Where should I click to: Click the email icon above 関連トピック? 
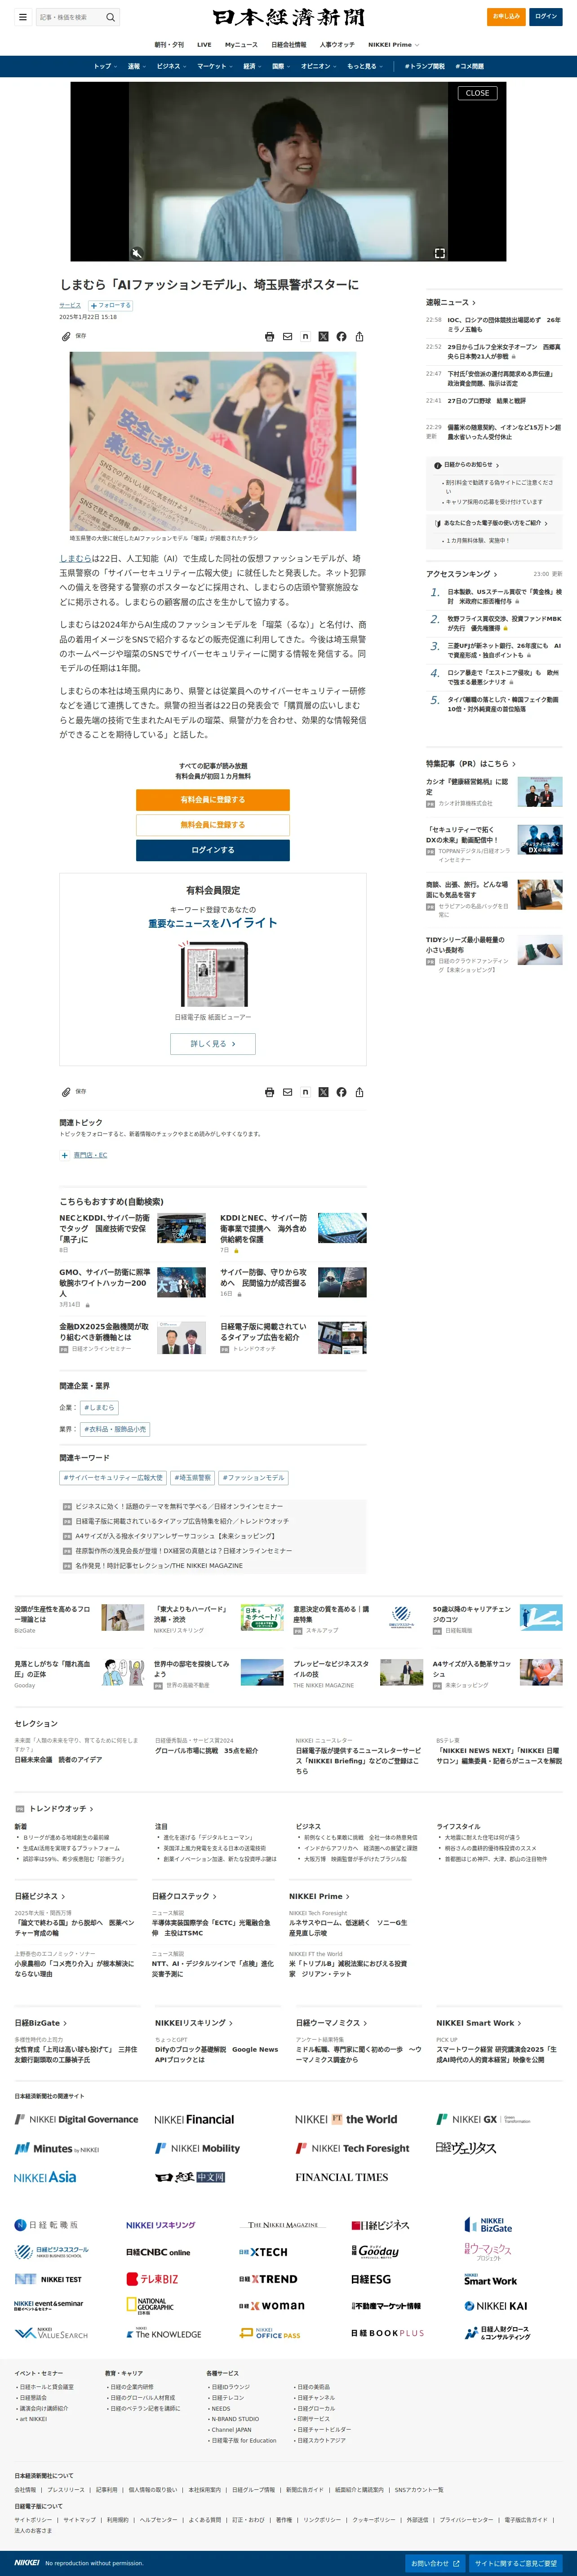tap(287, 1092)
